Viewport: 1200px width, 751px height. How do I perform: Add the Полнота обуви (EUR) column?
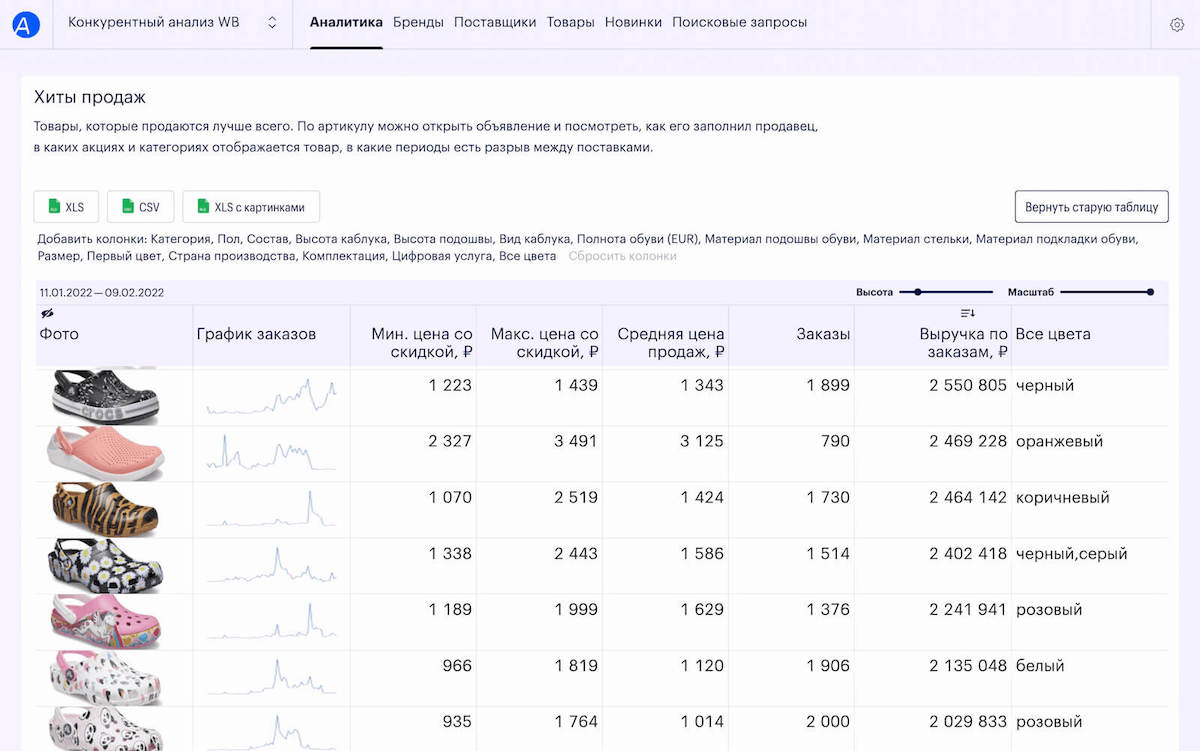click(x=638, y=240)
